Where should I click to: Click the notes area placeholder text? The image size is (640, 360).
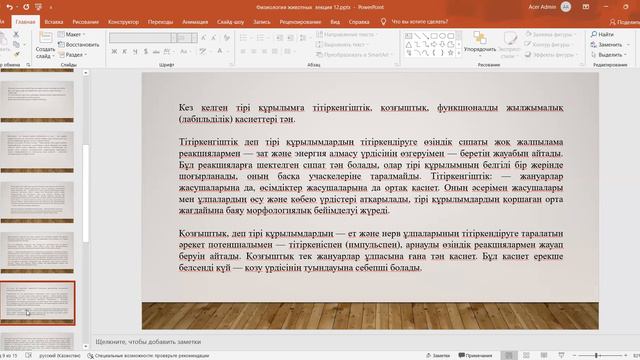(x=148, y=342)
